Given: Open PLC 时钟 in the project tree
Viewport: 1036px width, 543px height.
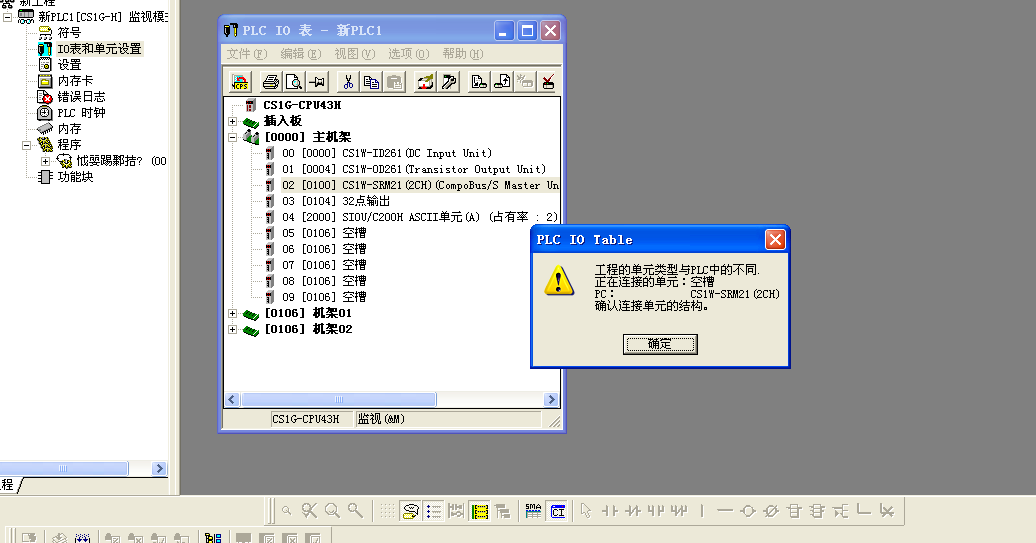Looking at the screenshot, I should [81, 113].
